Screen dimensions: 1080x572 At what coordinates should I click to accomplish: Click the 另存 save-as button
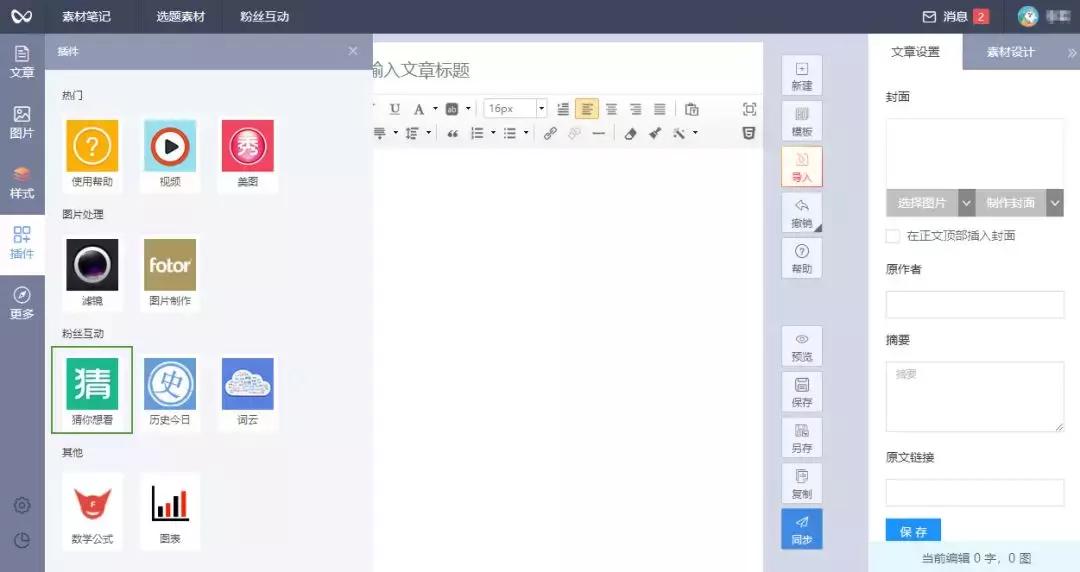(802, 438)
